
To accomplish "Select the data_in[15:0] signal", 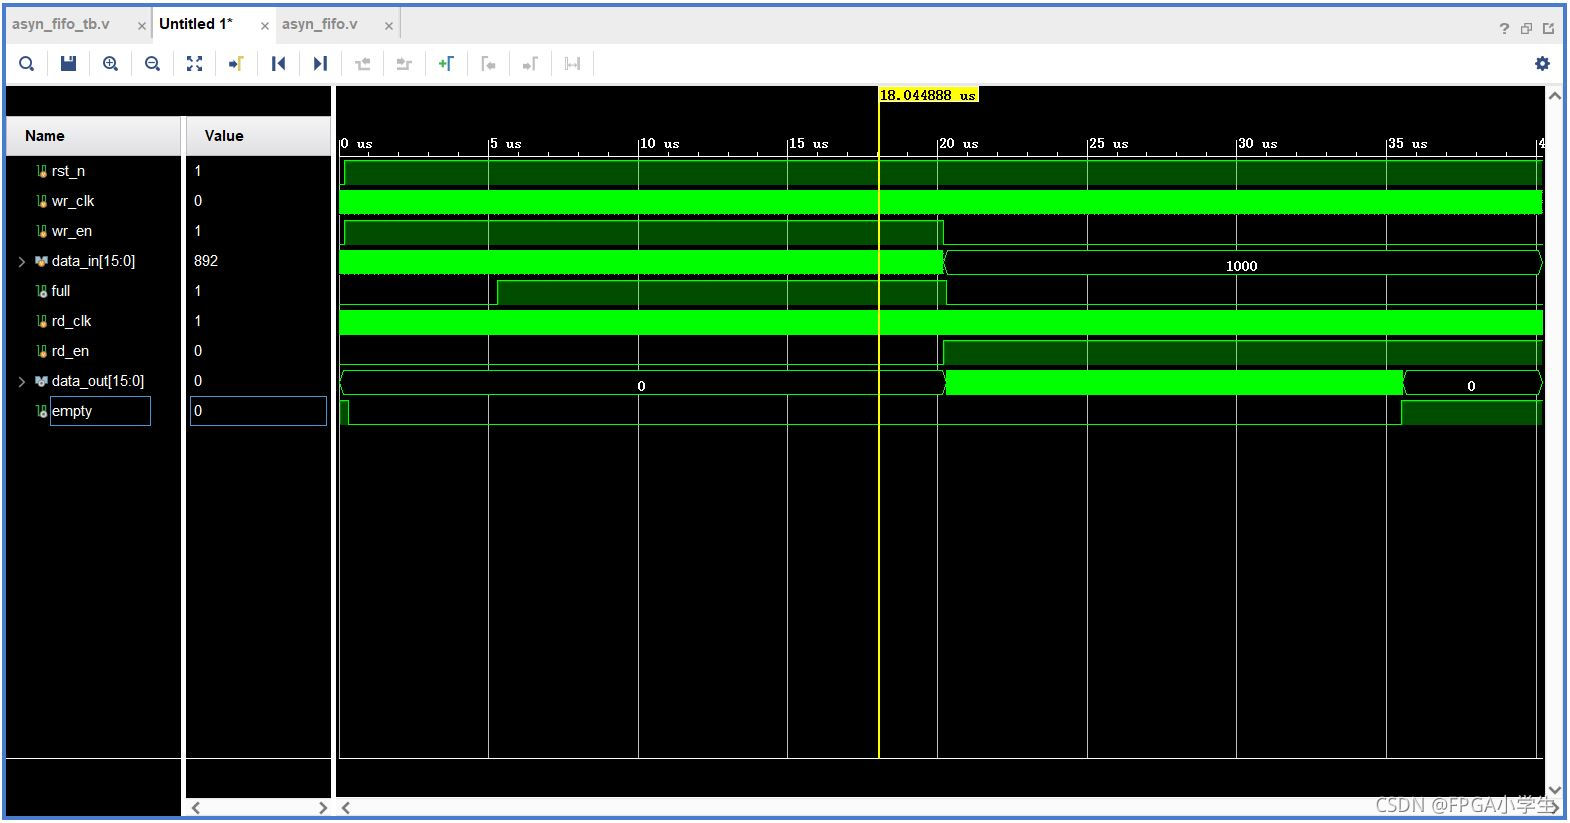I will point(93,261).
